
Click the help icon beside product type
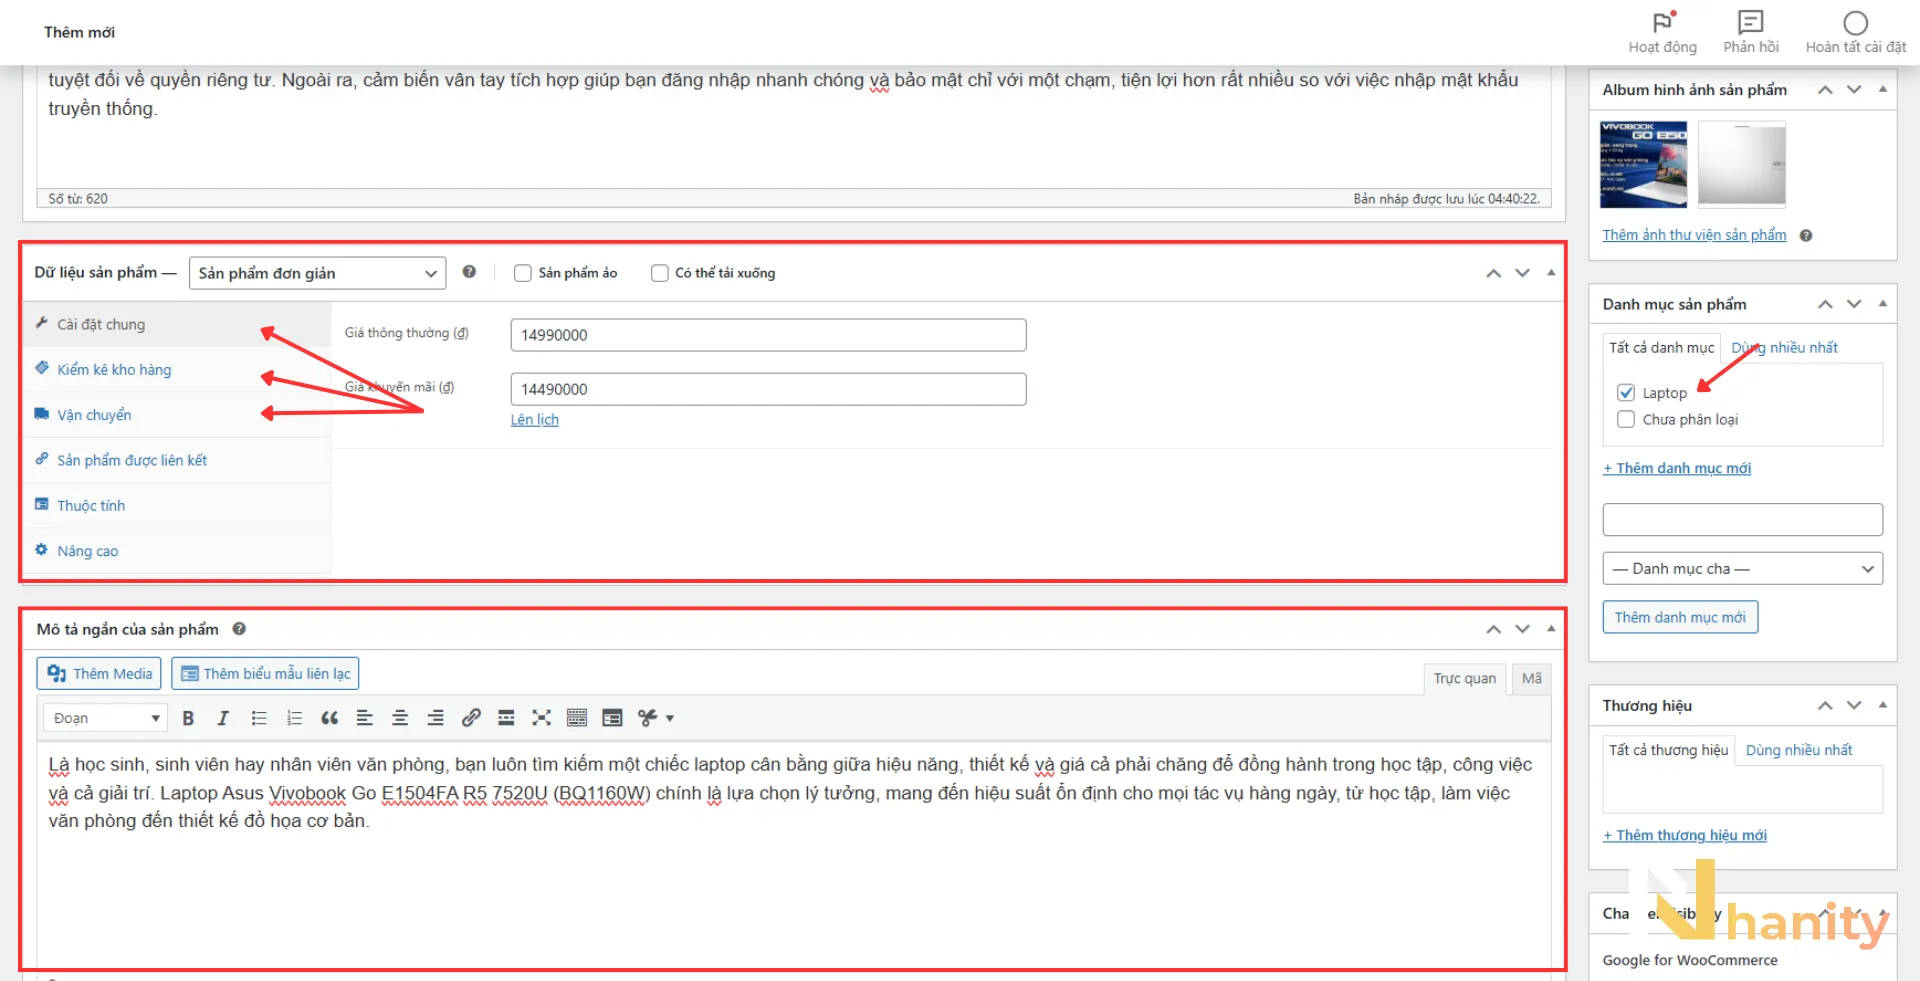click(x=469, y=272)
